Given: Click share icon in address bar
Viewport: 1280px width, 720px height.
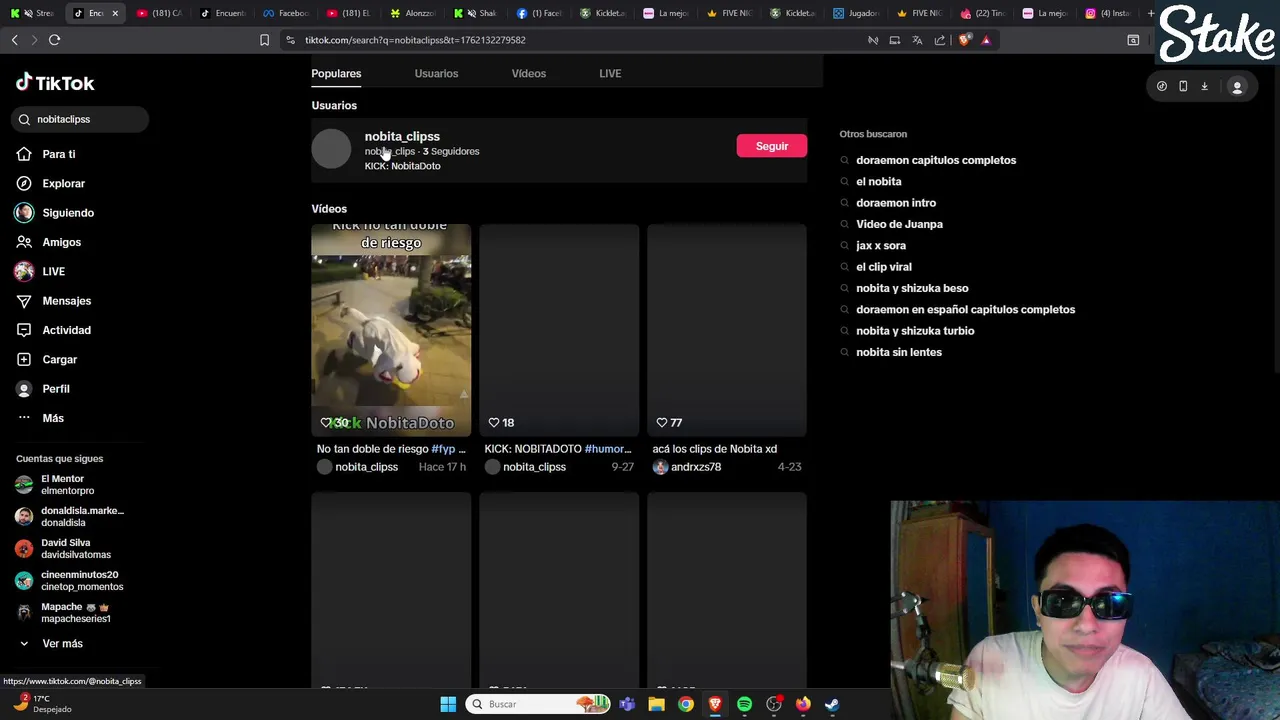Looking at the screenshot, I should tap(940, 40).
